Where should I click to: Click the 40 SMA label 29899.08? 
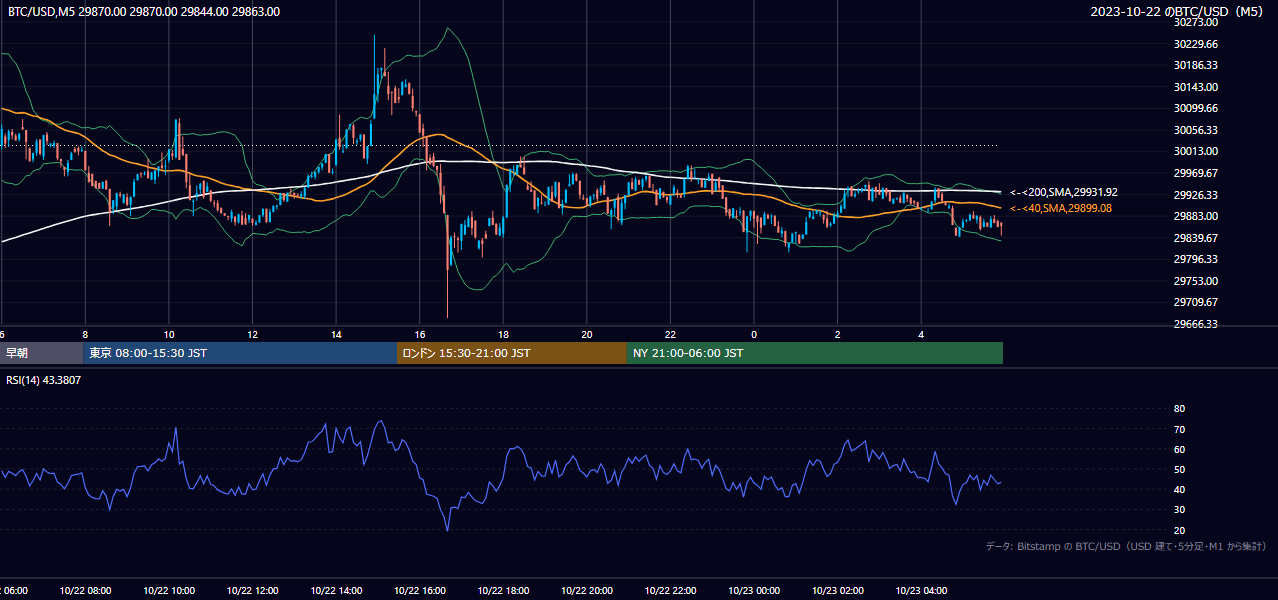coord(1061,208)
